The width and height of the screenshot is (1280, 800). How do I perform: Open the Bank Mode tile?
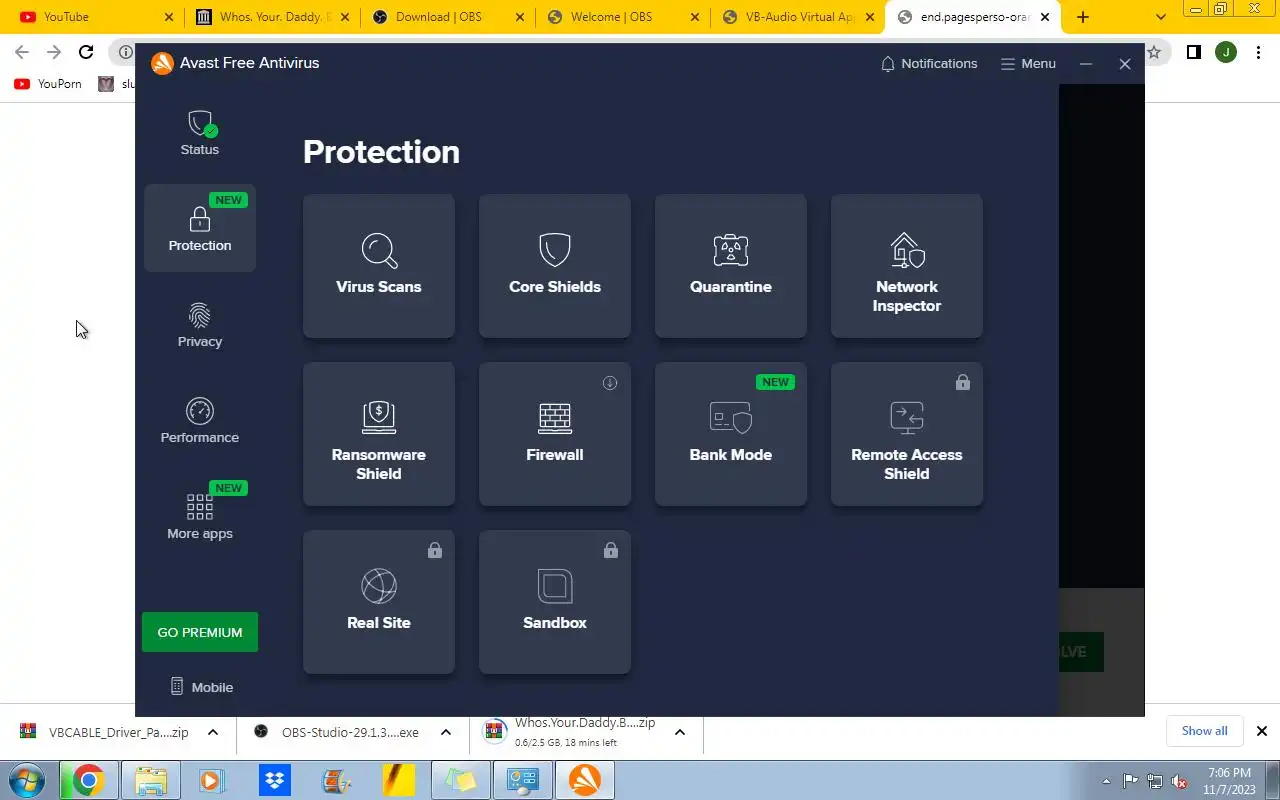click(731, 434)
